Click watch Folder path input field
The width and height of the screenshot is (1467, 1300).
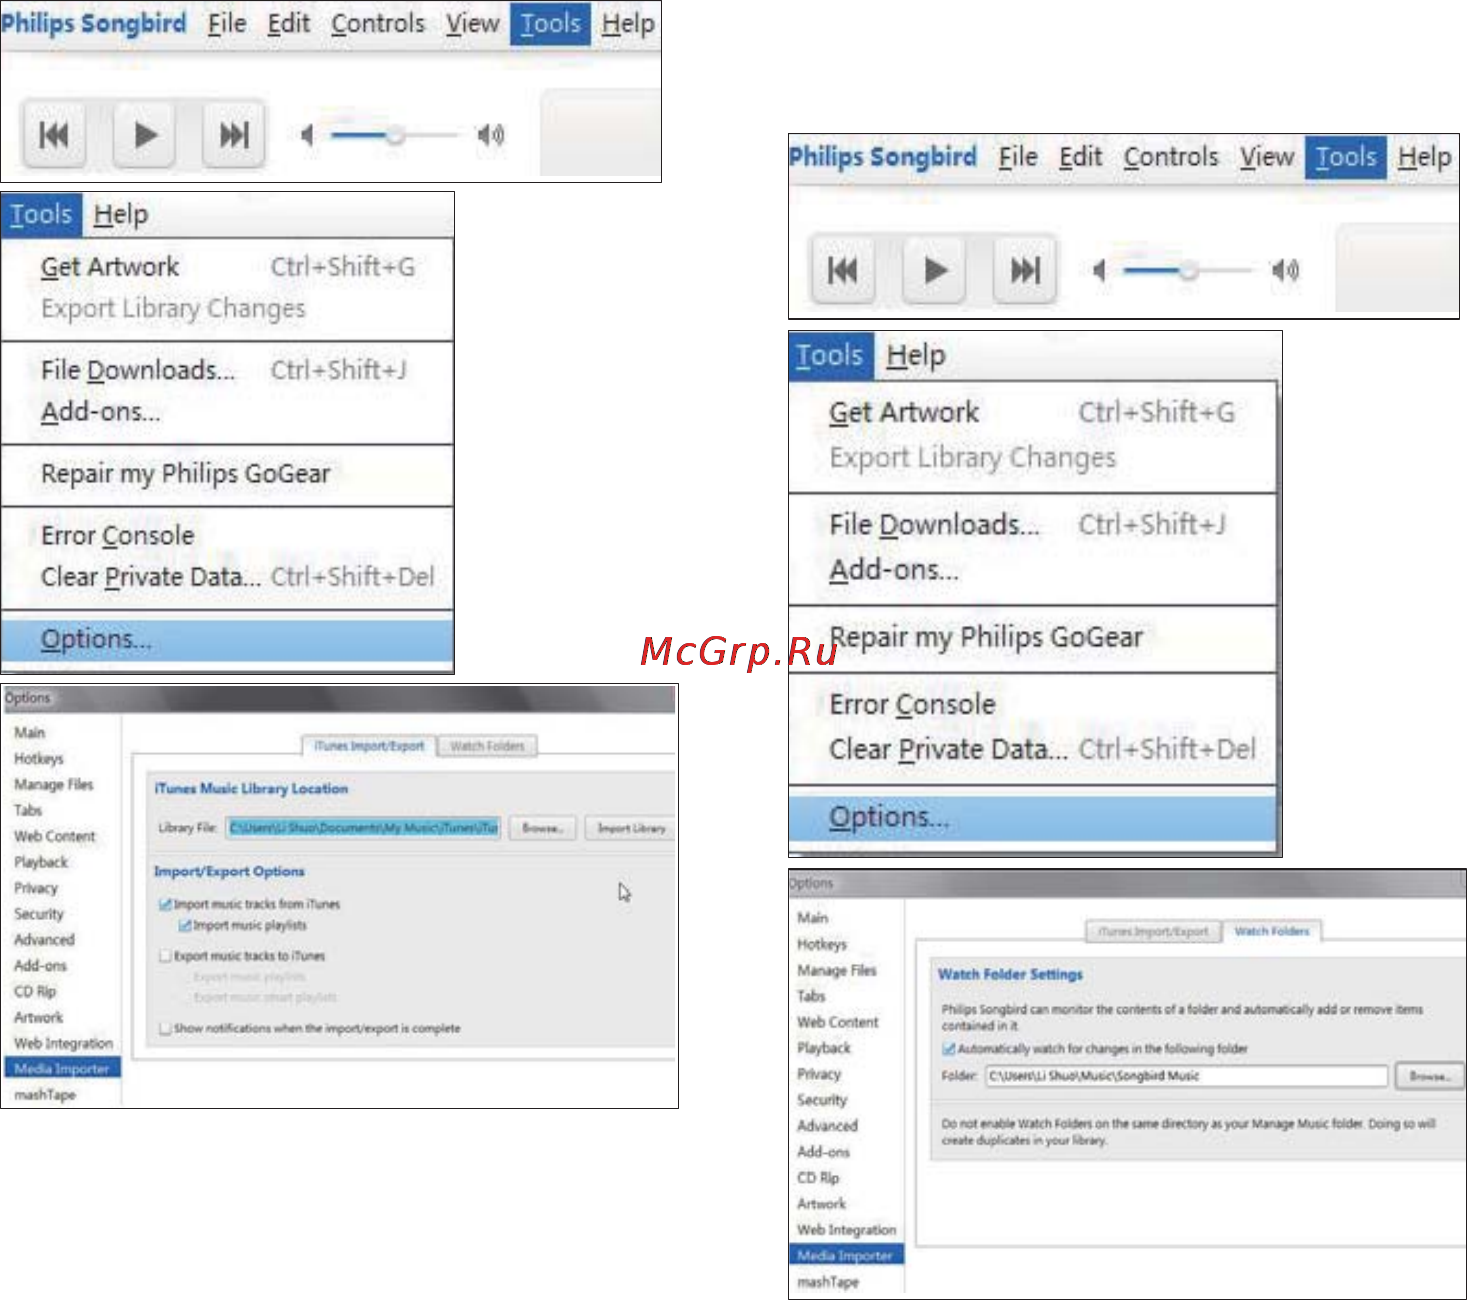click(x=1187, y=1076)
